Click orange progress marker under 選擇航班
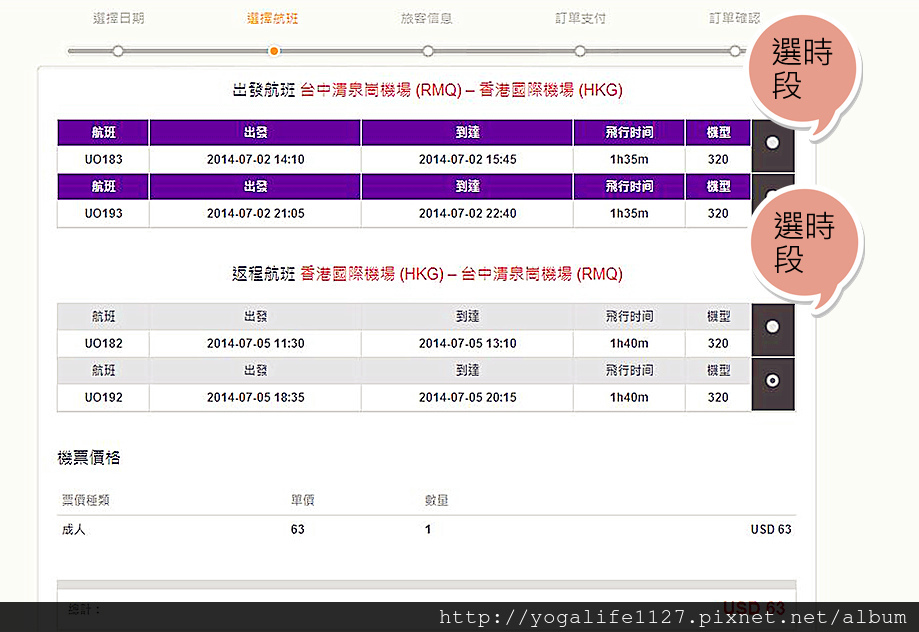The image size is (919, 632). [x=274, y=51]
